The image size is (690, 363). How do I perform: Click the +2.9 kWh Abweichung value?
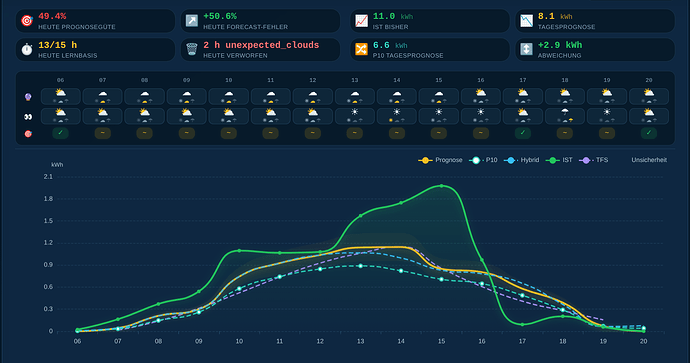click(560, 45)
